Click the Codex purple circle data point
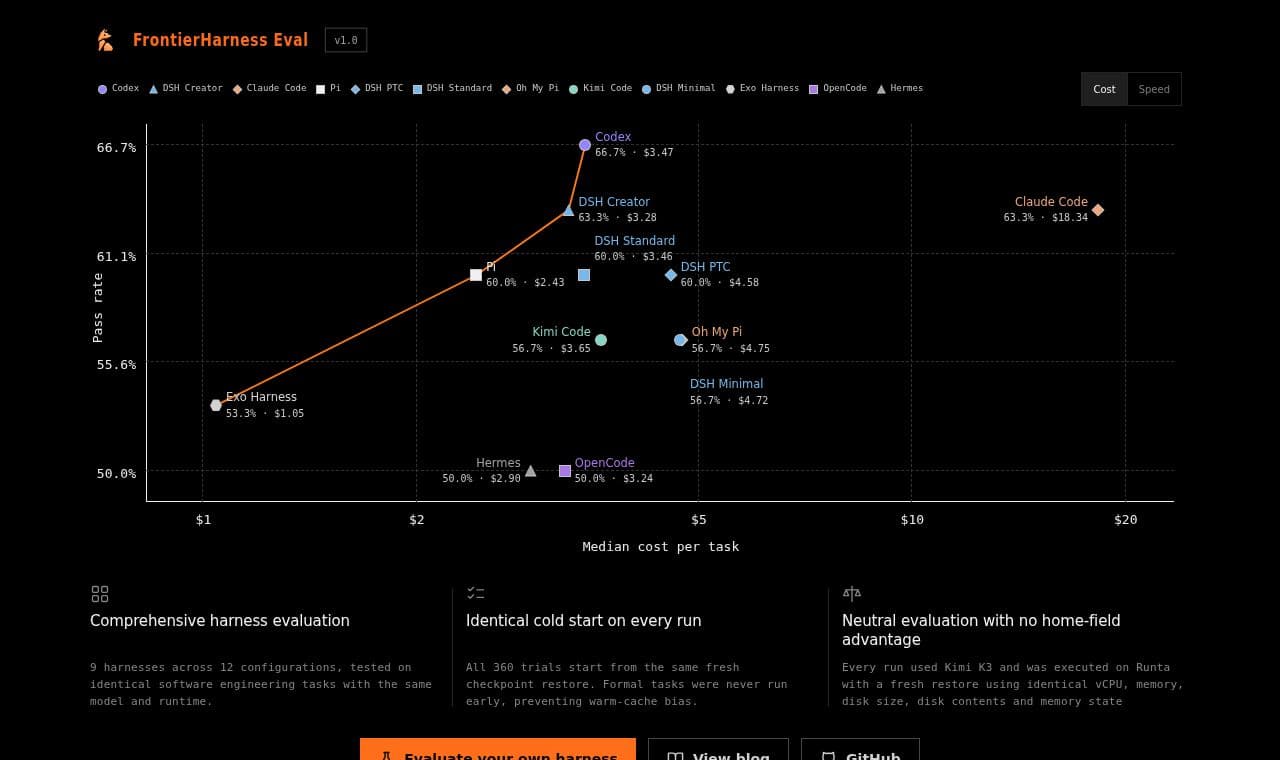The width and height of the screenshot is (1280, 760). coord(585,145)
